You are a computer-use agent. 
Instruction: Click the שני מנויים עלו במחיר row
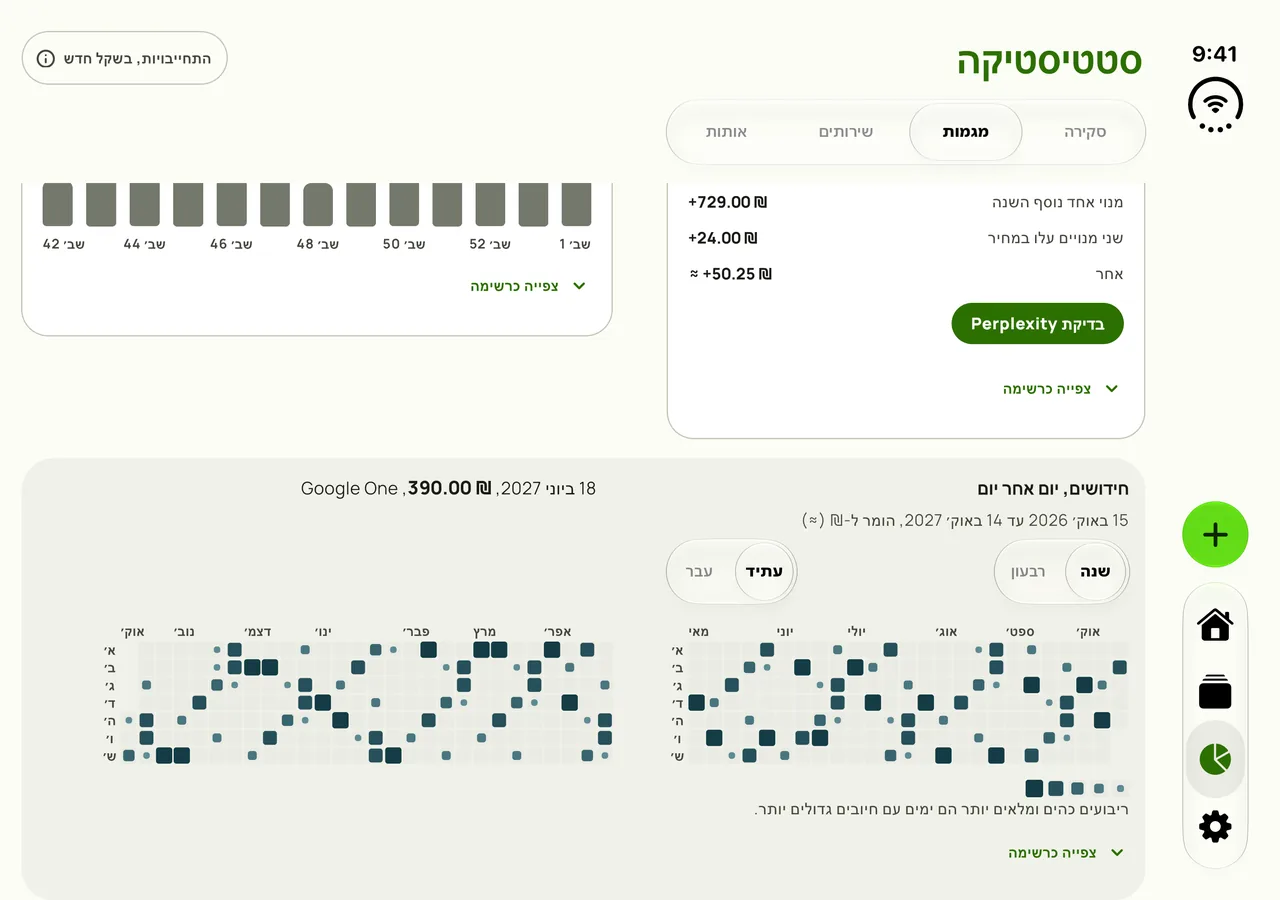(906, 238)
